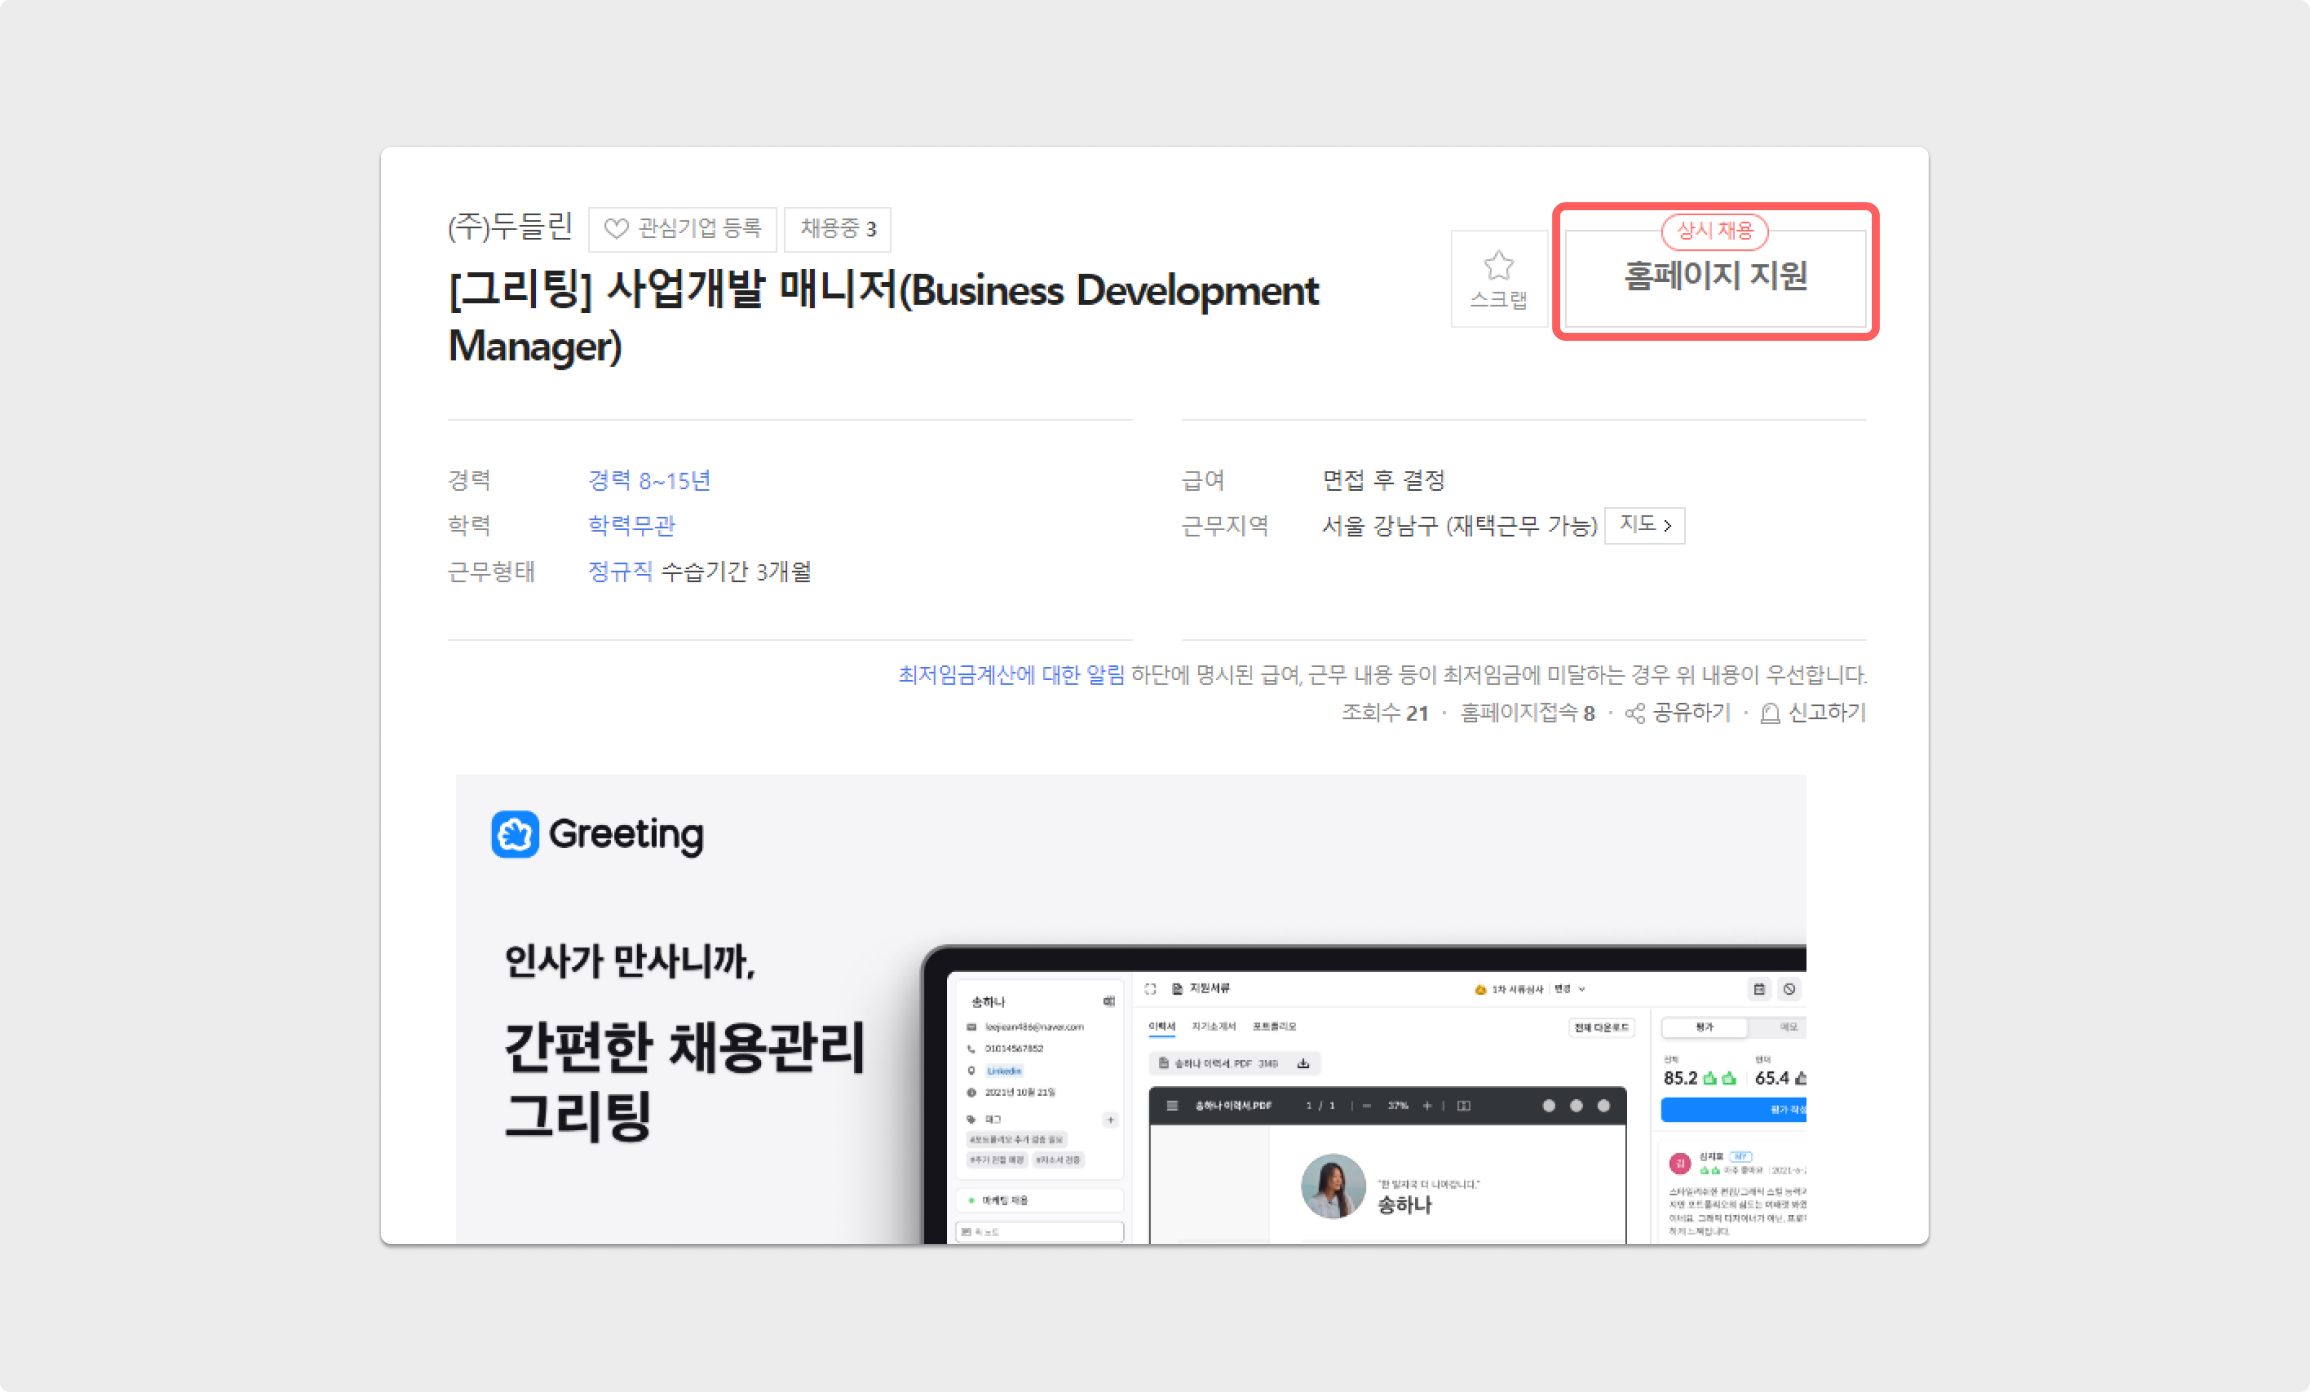Click the download icon beside 송하나 이력서 PDF
The width and height of the screenshot is (2310, 1392).
click(x=1303, y=1063)
